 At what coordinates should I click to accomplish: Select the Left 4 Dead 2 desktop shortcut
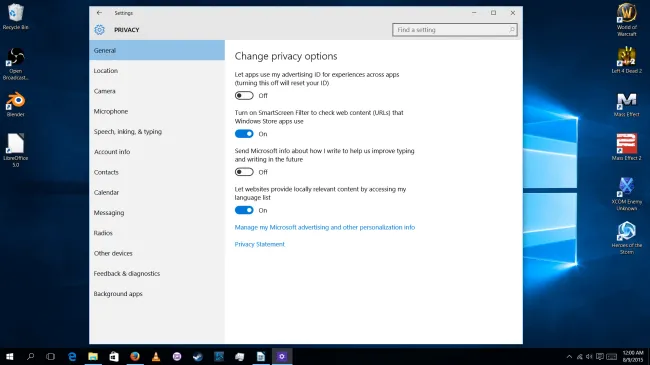(x=627, y=60)
